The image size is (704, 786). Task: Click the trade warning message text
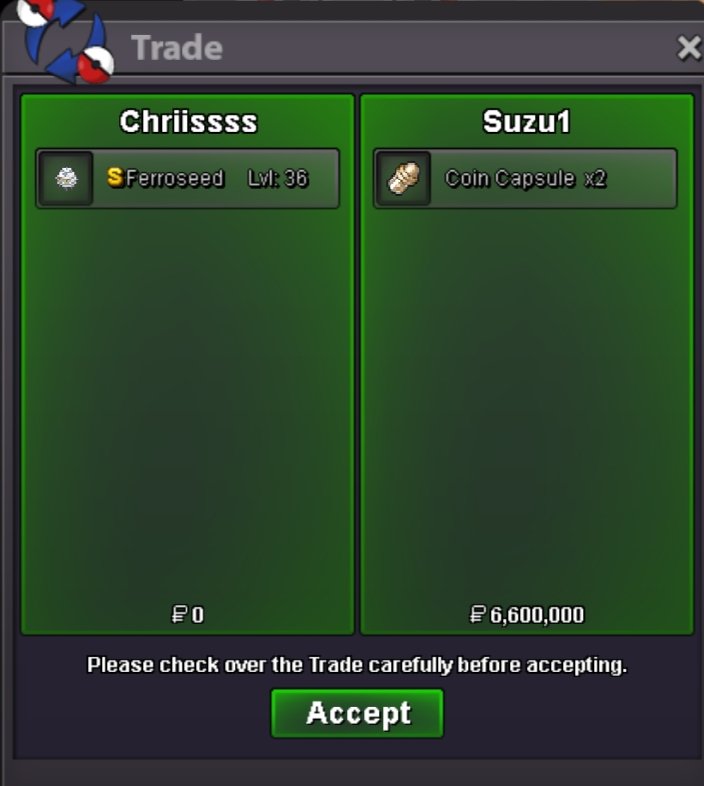pyautogui.click(x=357, y=665)
